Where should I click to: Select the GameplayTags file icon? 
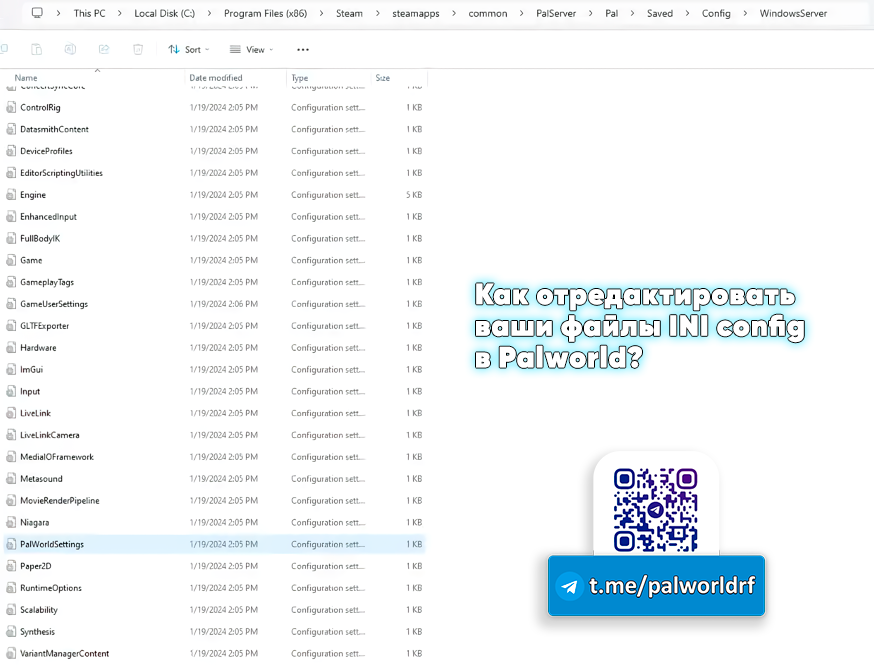pyautogui.click(x=11, y=282)
